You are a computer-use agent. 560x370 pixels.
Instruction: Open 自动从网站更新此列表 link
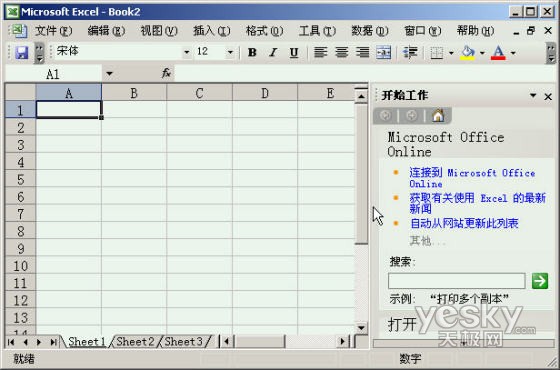464,224
